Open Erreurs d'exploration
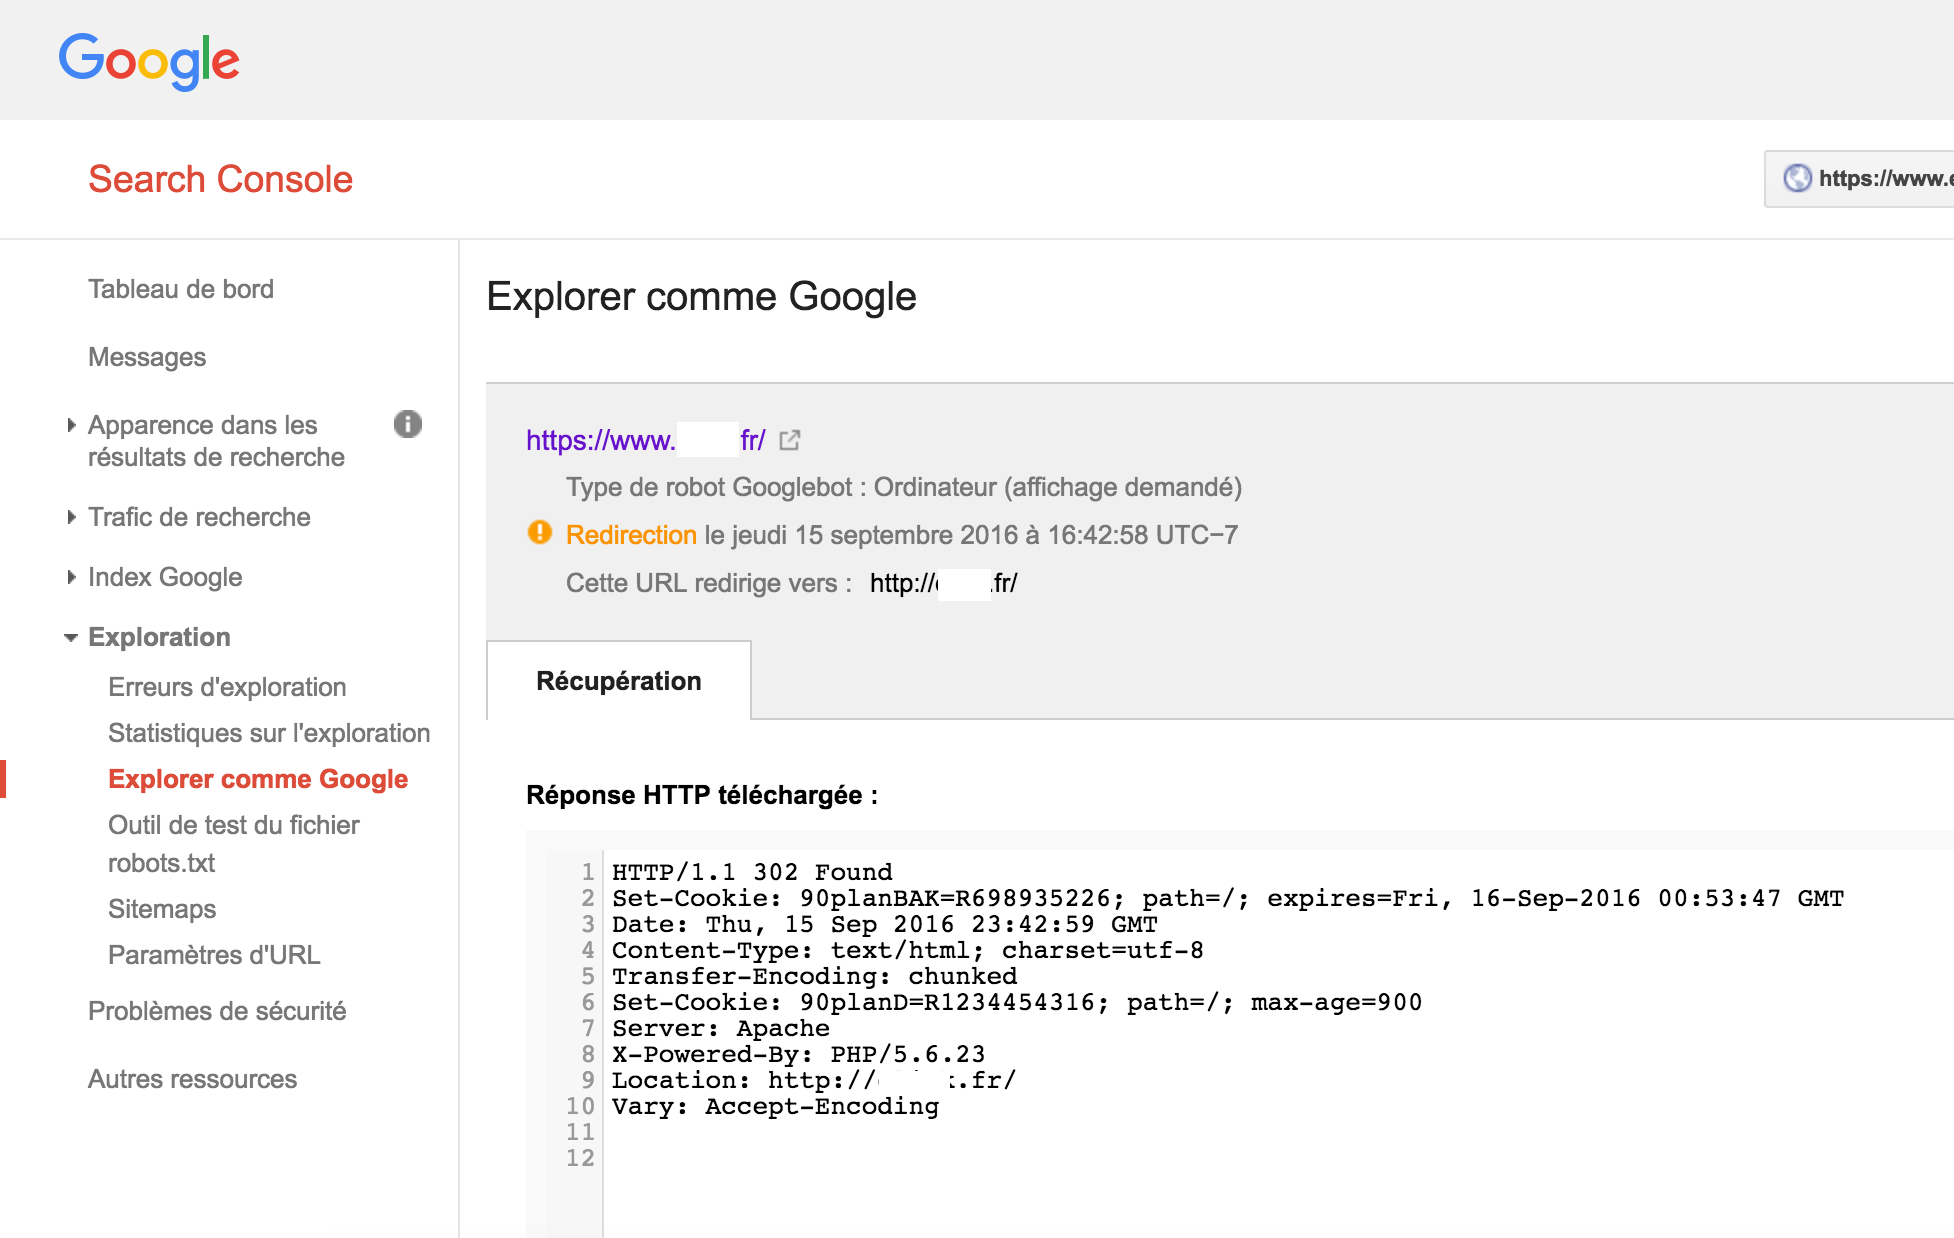This screenshot has width=1954, height=1238. (227, 687)
